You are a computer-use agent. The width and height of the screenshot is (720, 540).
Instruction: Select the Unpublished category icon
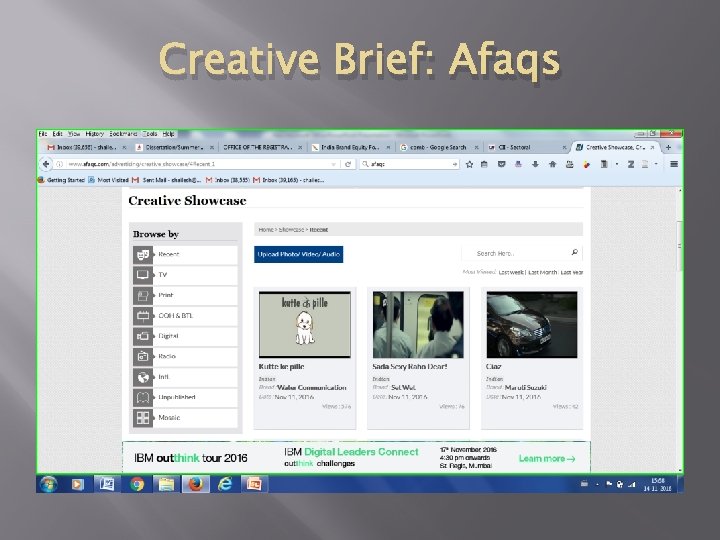click(x=143, y=397)
